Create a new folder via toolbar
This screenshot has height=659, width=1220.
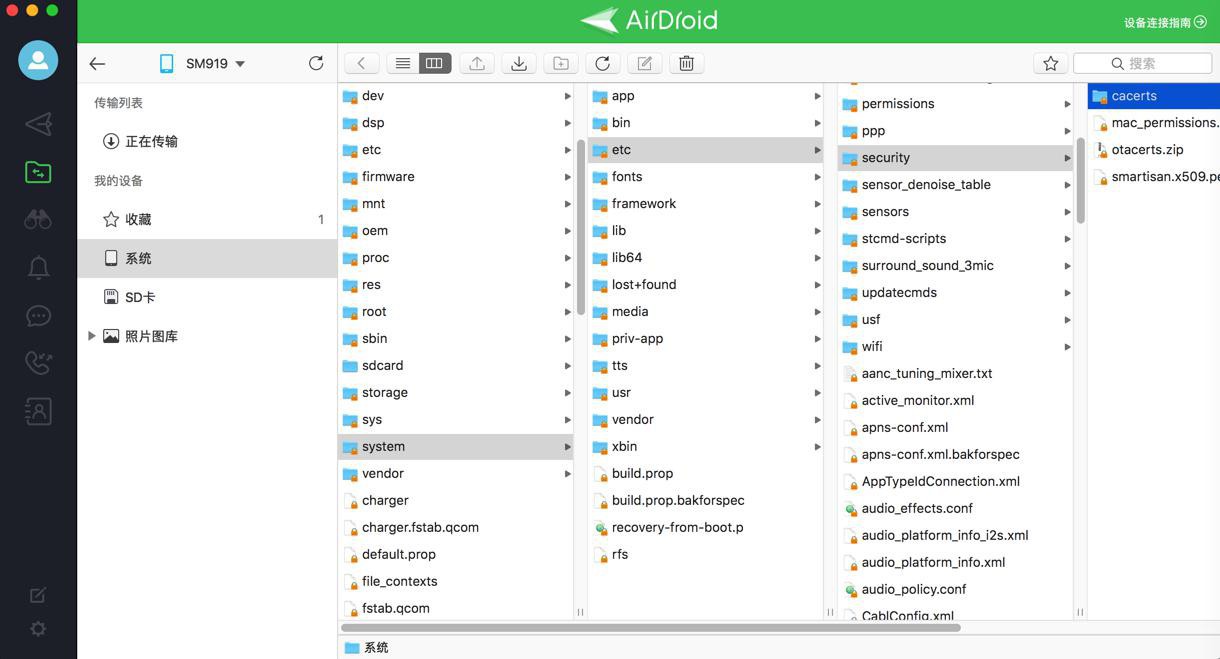[x=561, y=63]
